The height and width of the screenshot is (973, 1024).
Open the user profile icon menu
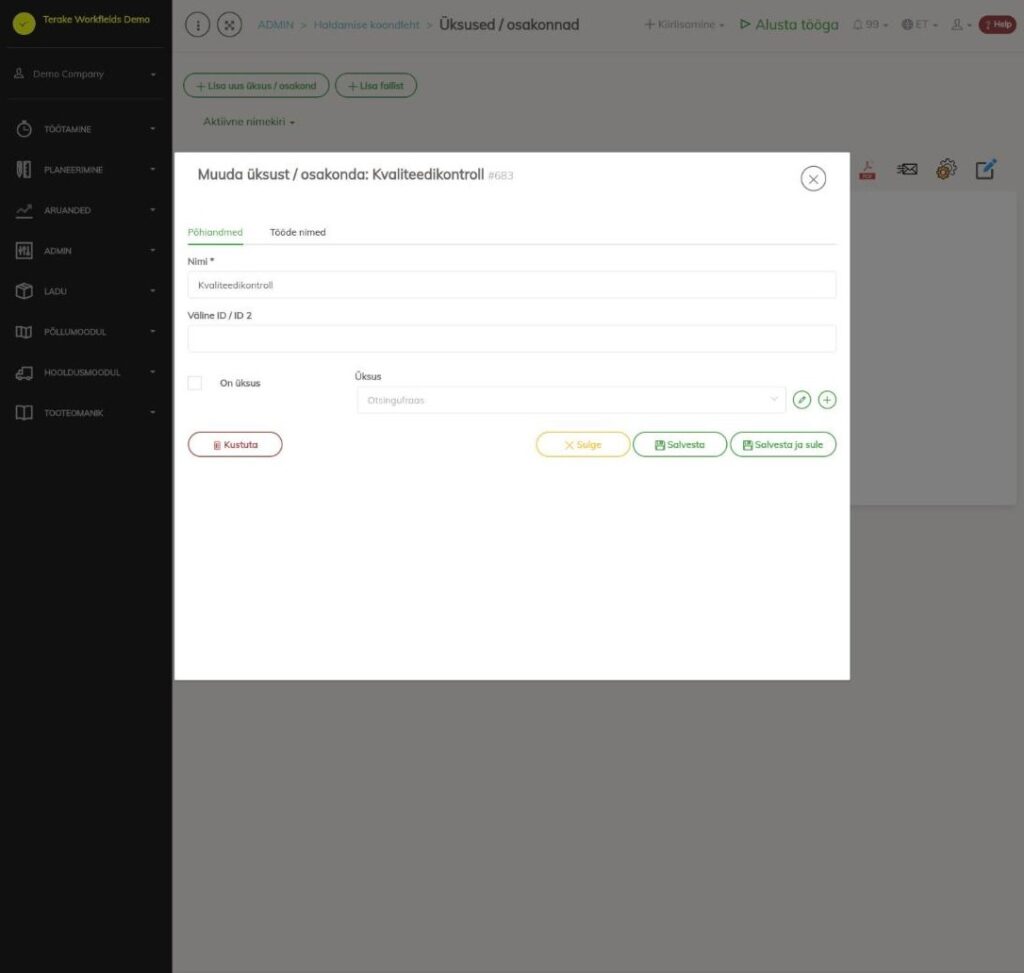[961, 24]
